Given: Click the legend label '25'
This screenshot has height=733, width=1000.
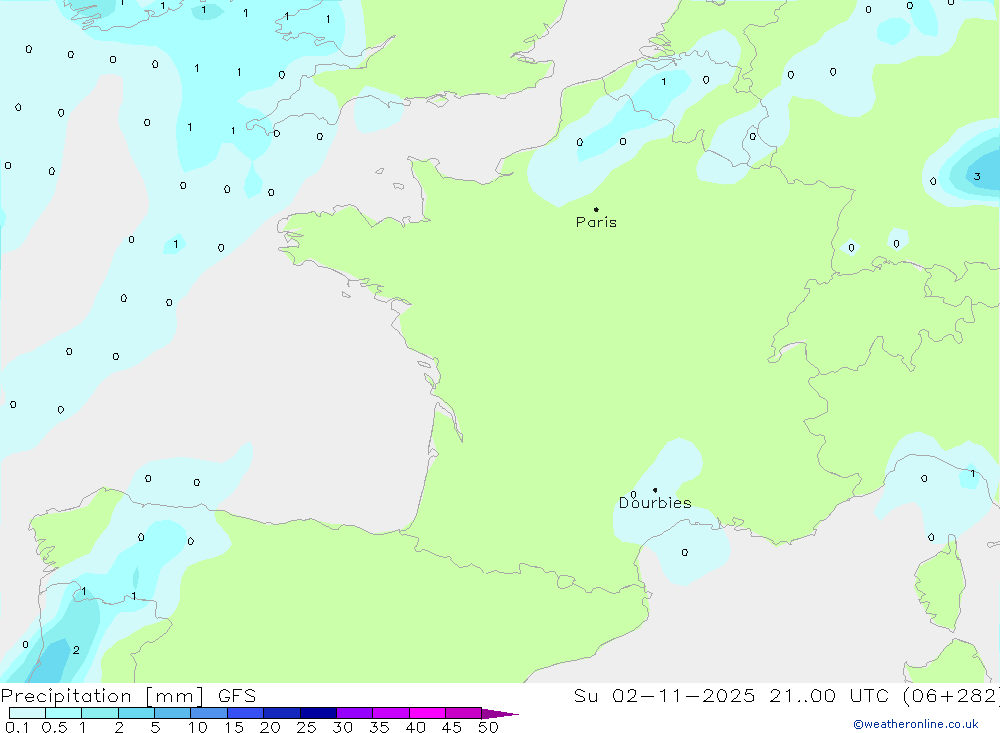Looking at the screenshot, I should (x=306, y=727).
